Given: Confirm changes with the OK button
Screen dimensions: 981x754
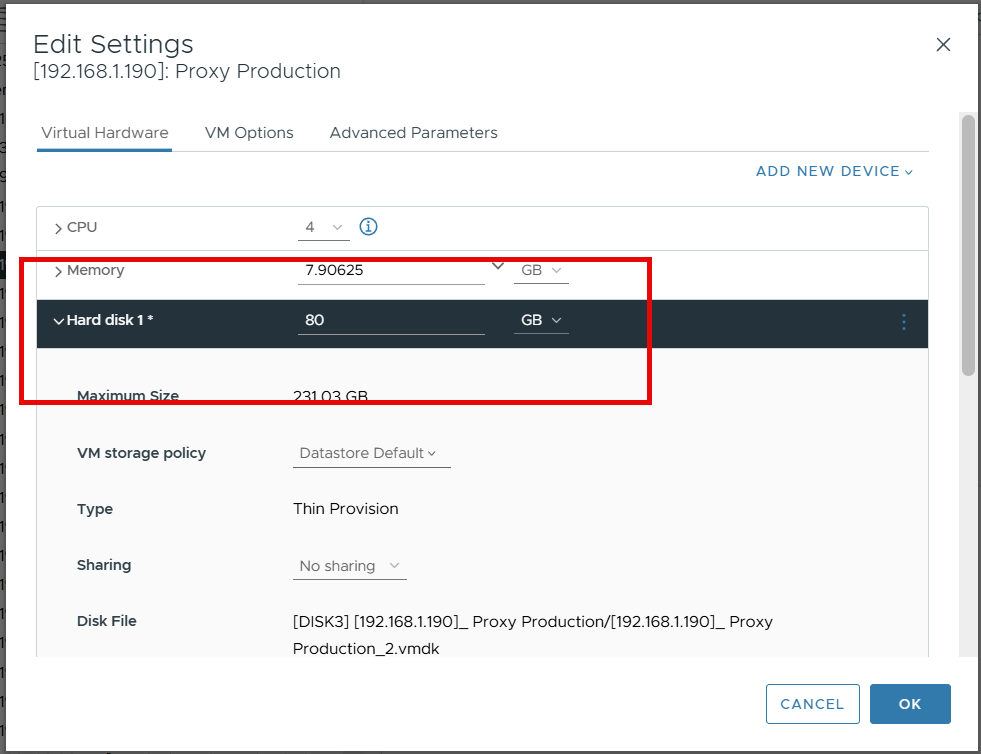Looking at the screenshot, I should pos(910,704).
